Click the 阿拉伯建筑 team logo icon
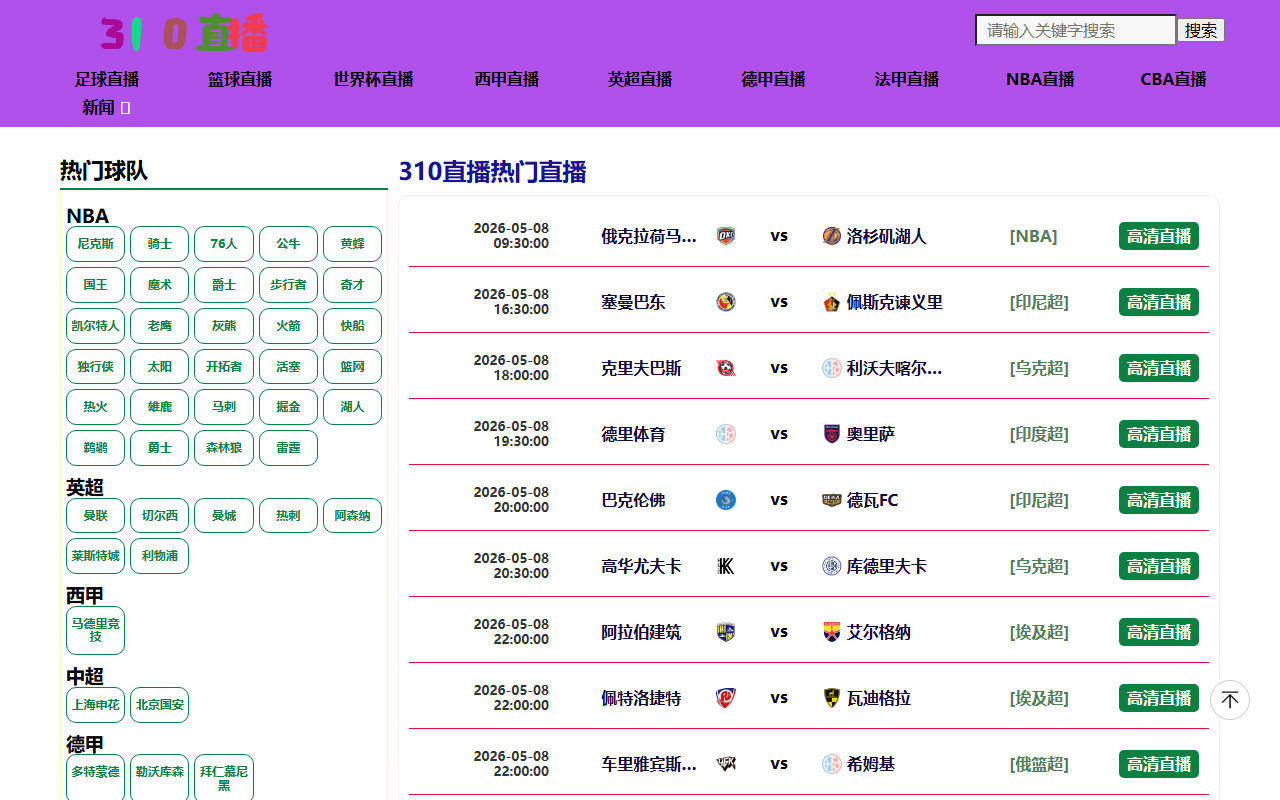 (726, 632)
